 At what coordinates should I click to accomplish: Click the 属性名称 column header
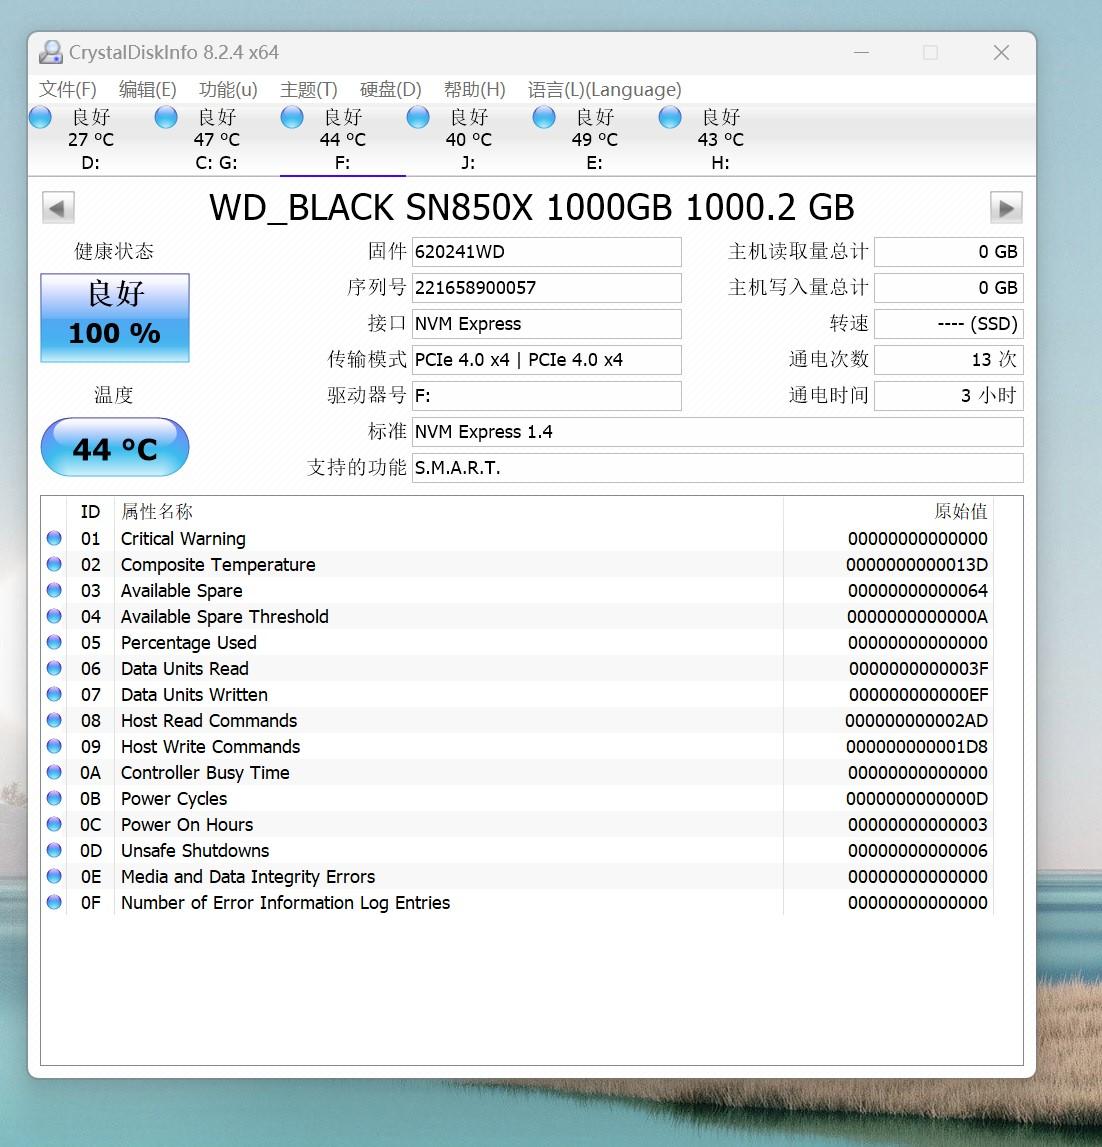coord(449,511)
